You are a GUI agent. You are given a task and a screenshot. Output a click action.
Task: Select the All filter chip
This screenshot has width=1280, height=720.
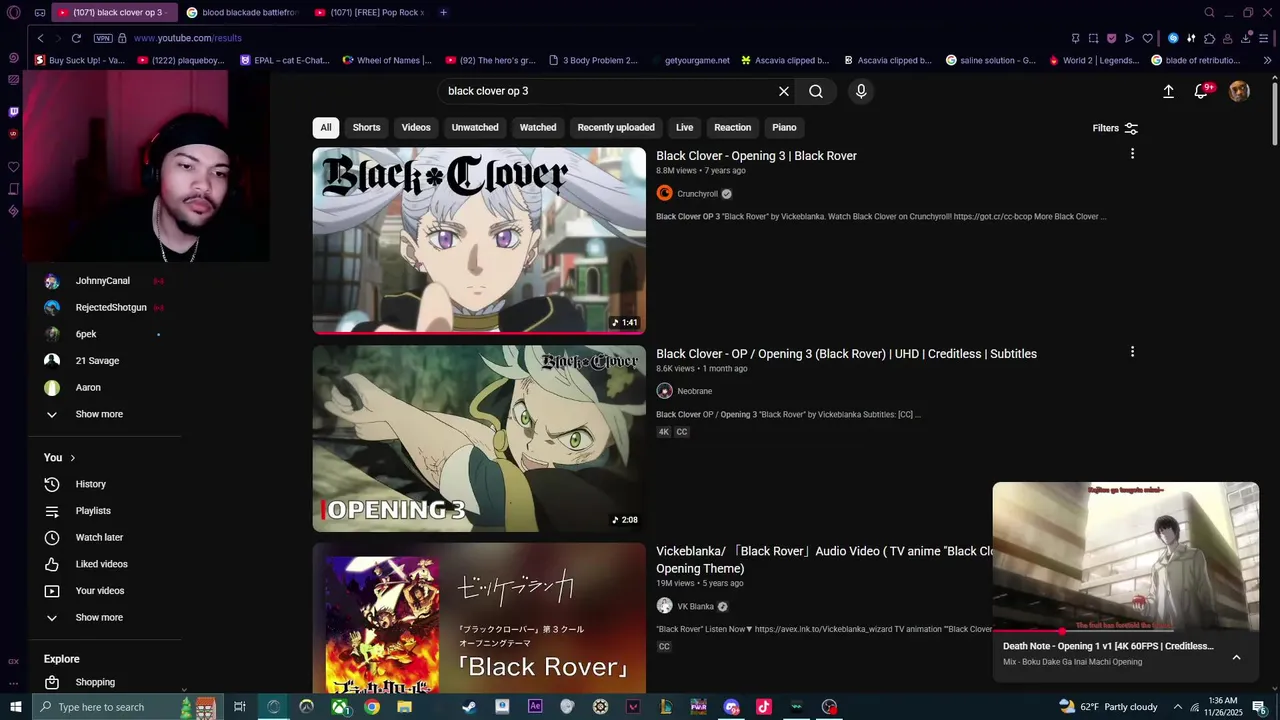[x=326, y=127]
